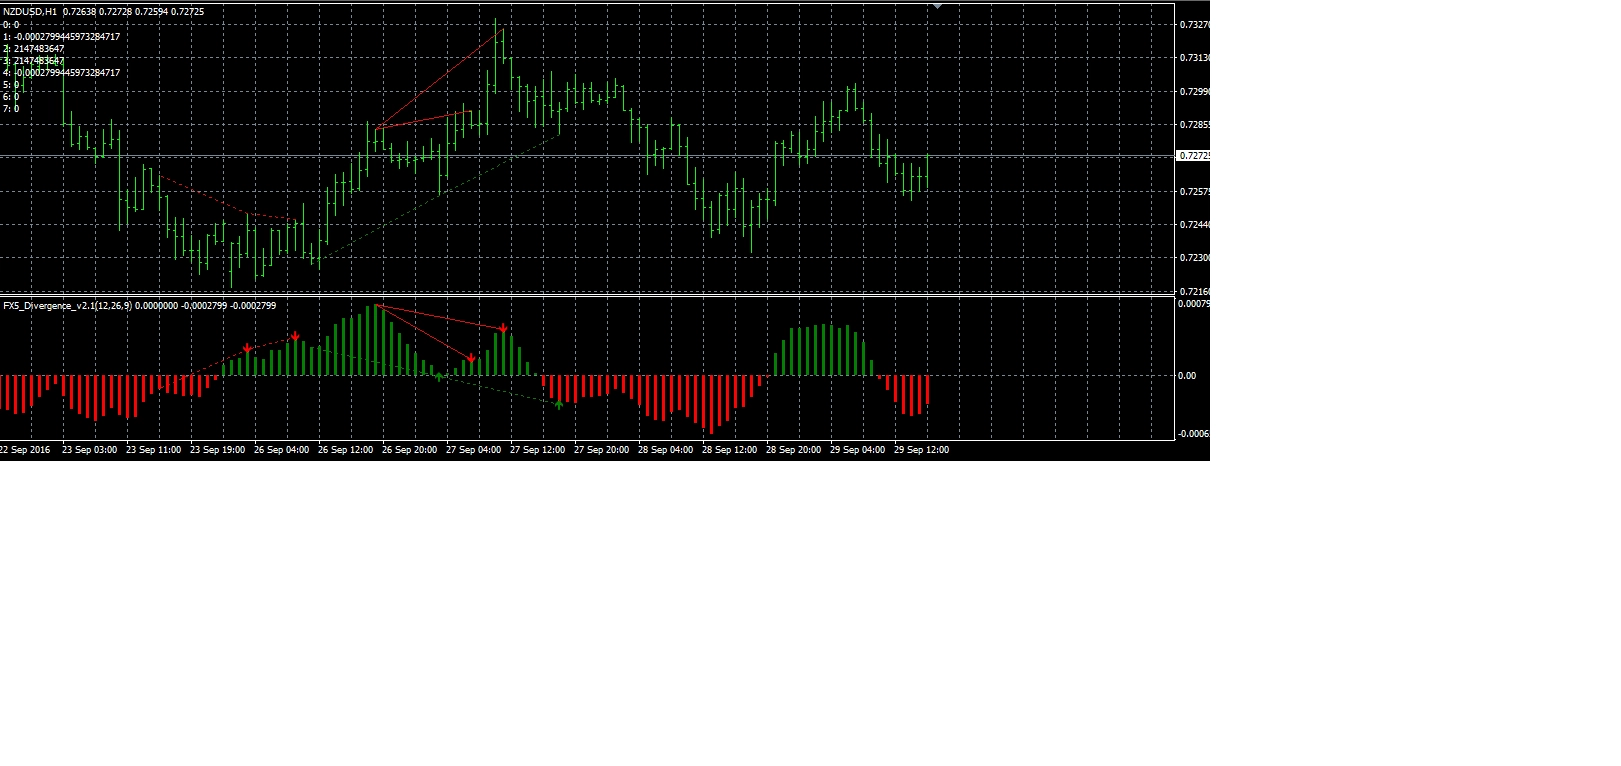Click the leftmost red down arrow in indicator
This screenshot has width=1621, height=766.
point(247,348)
